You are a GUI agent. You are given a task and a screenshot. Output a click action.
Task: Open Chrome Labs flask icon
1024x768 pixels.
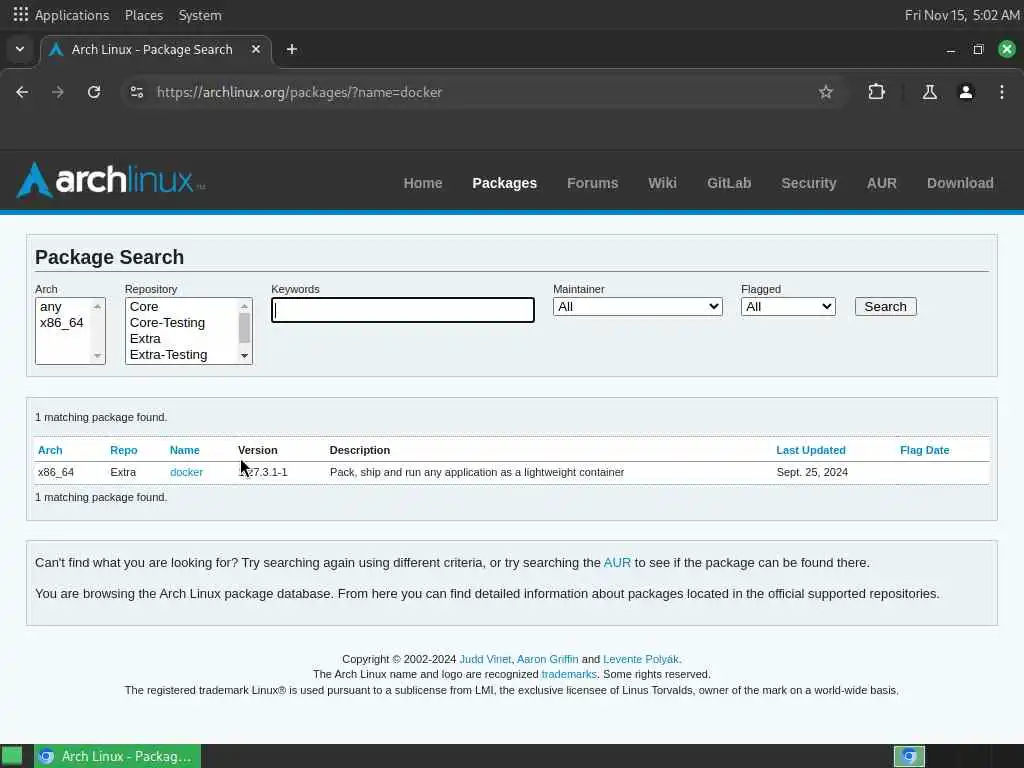(x=929, y=92)
